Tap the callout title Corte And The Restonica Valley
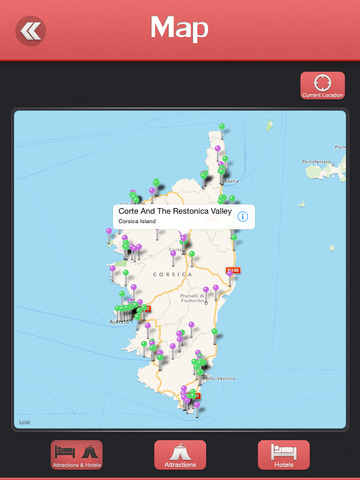 click(175, 211)
